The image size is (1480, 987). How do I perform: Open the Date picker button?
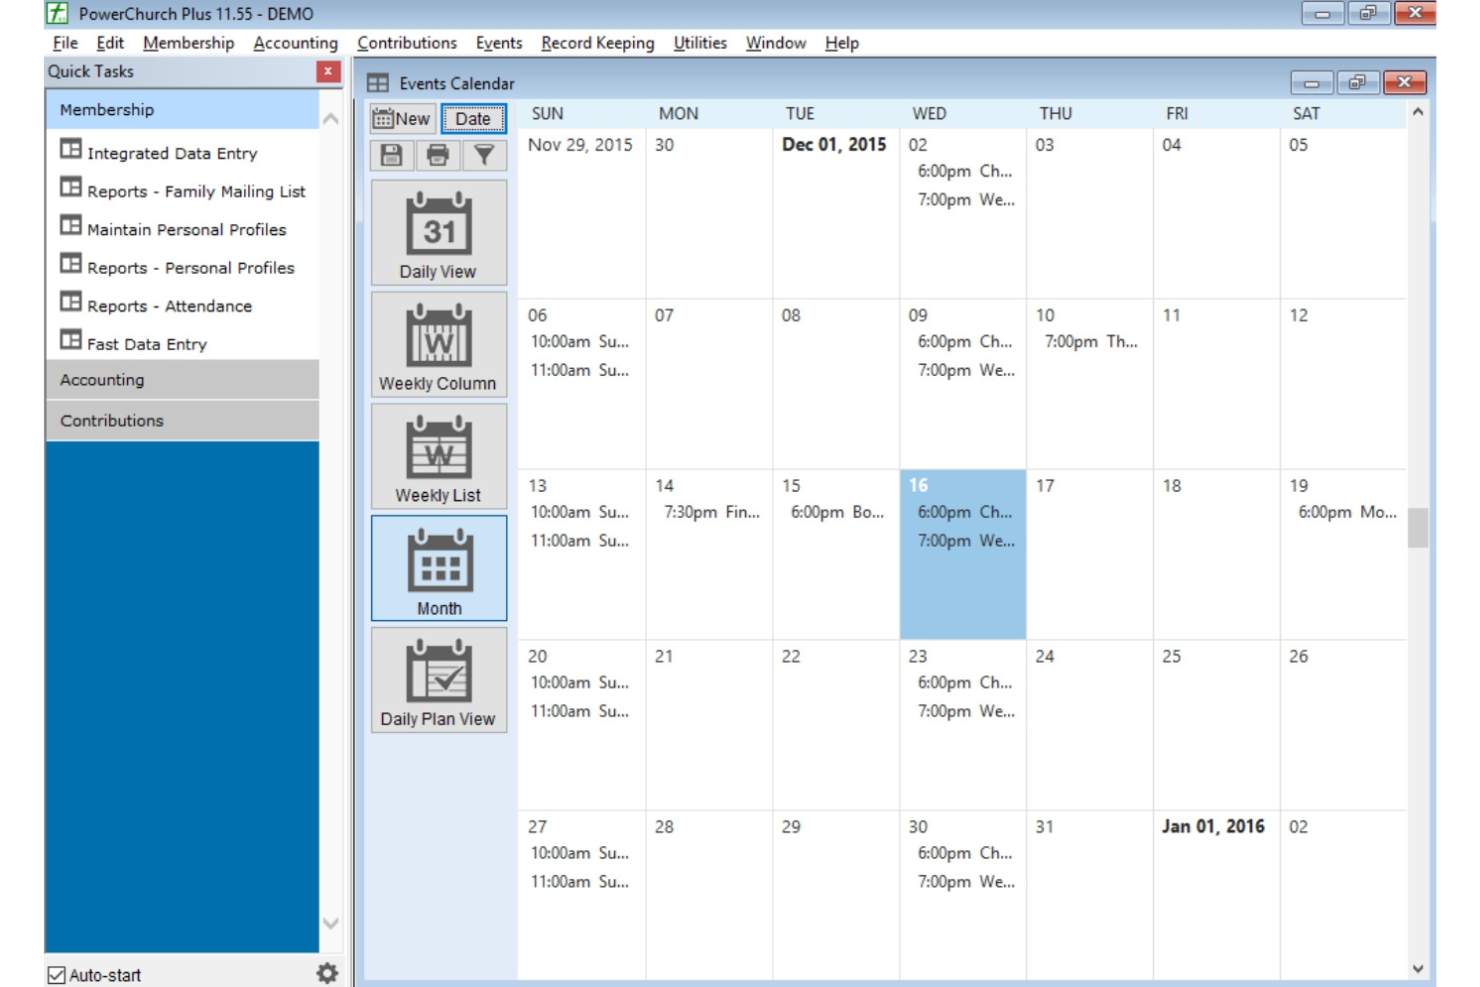(475, 118)
